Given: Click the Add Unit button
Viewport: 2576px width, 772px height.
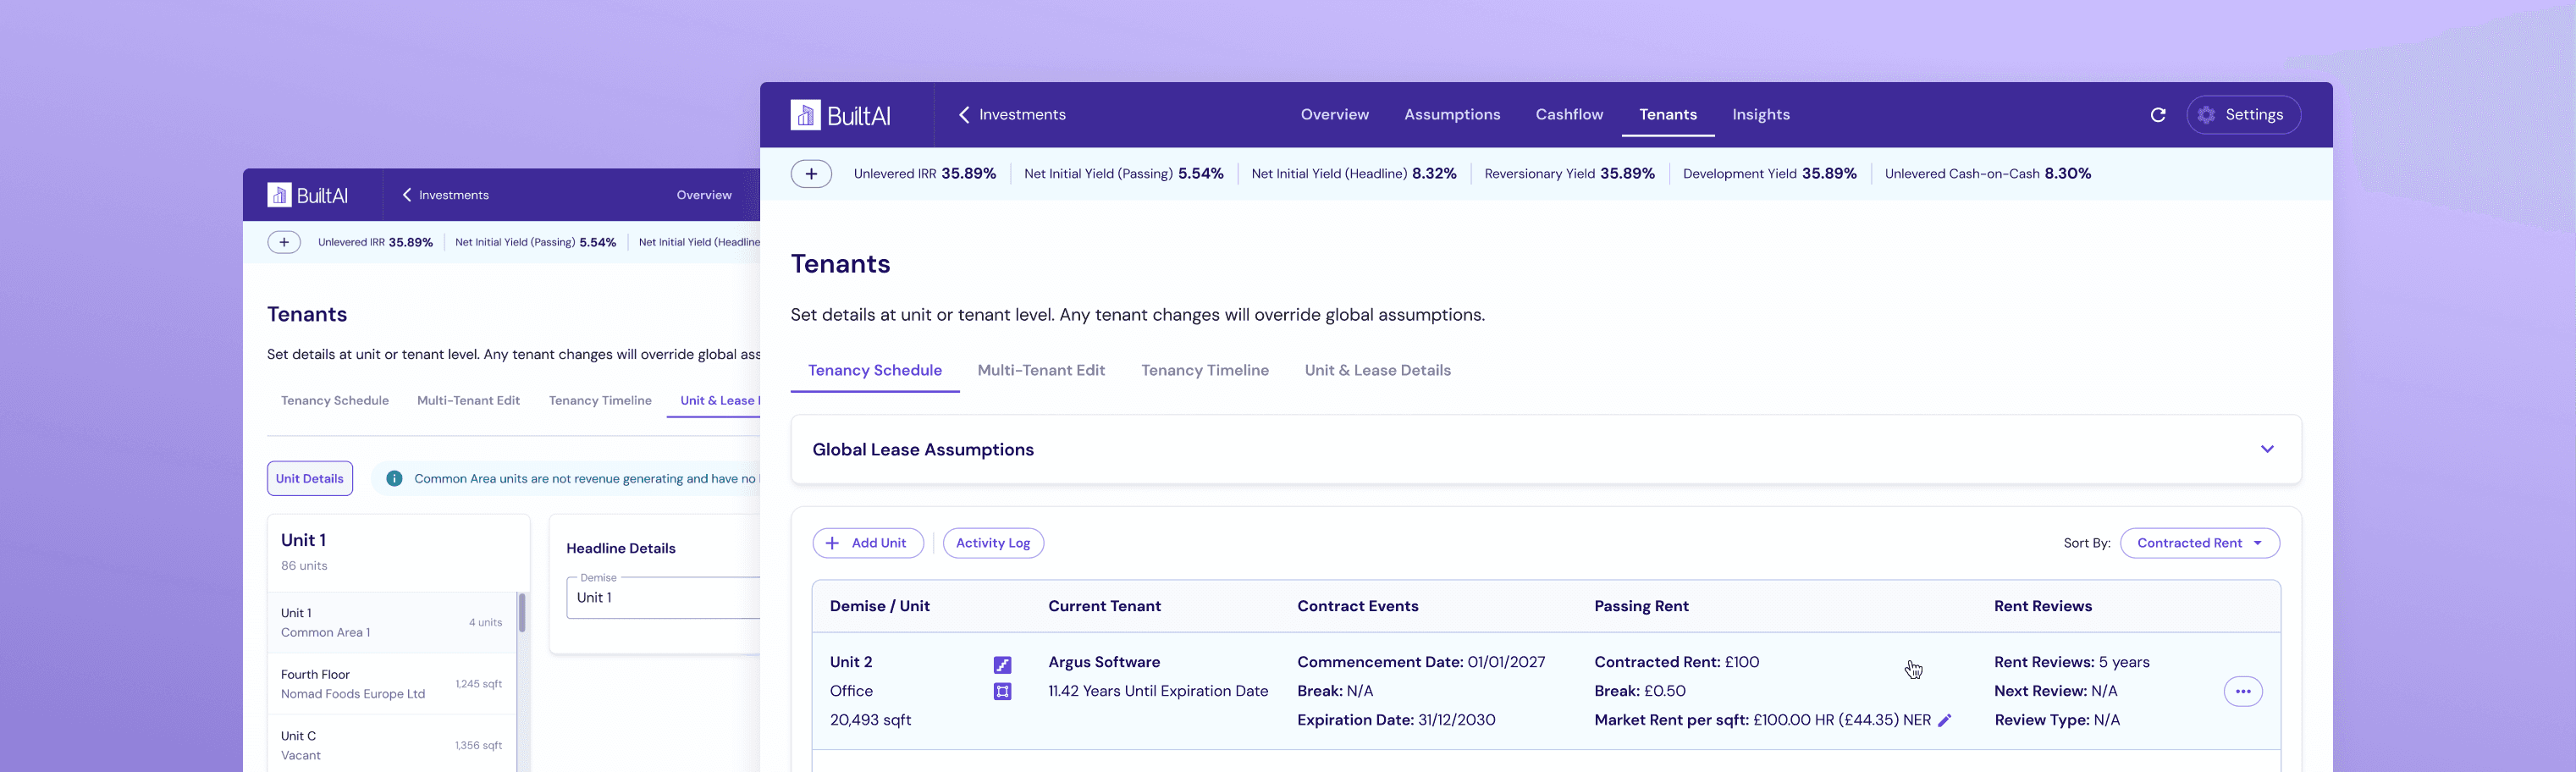Looking at the screenshot, I should 868,543.
